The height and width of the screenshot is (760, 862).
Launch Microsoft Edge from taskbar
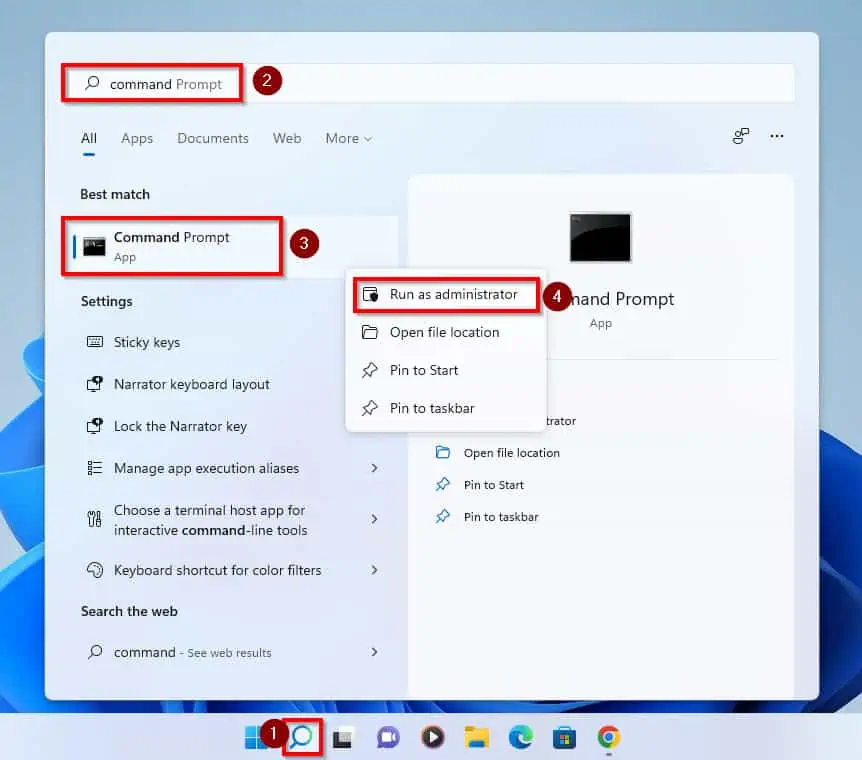(521, 737)
